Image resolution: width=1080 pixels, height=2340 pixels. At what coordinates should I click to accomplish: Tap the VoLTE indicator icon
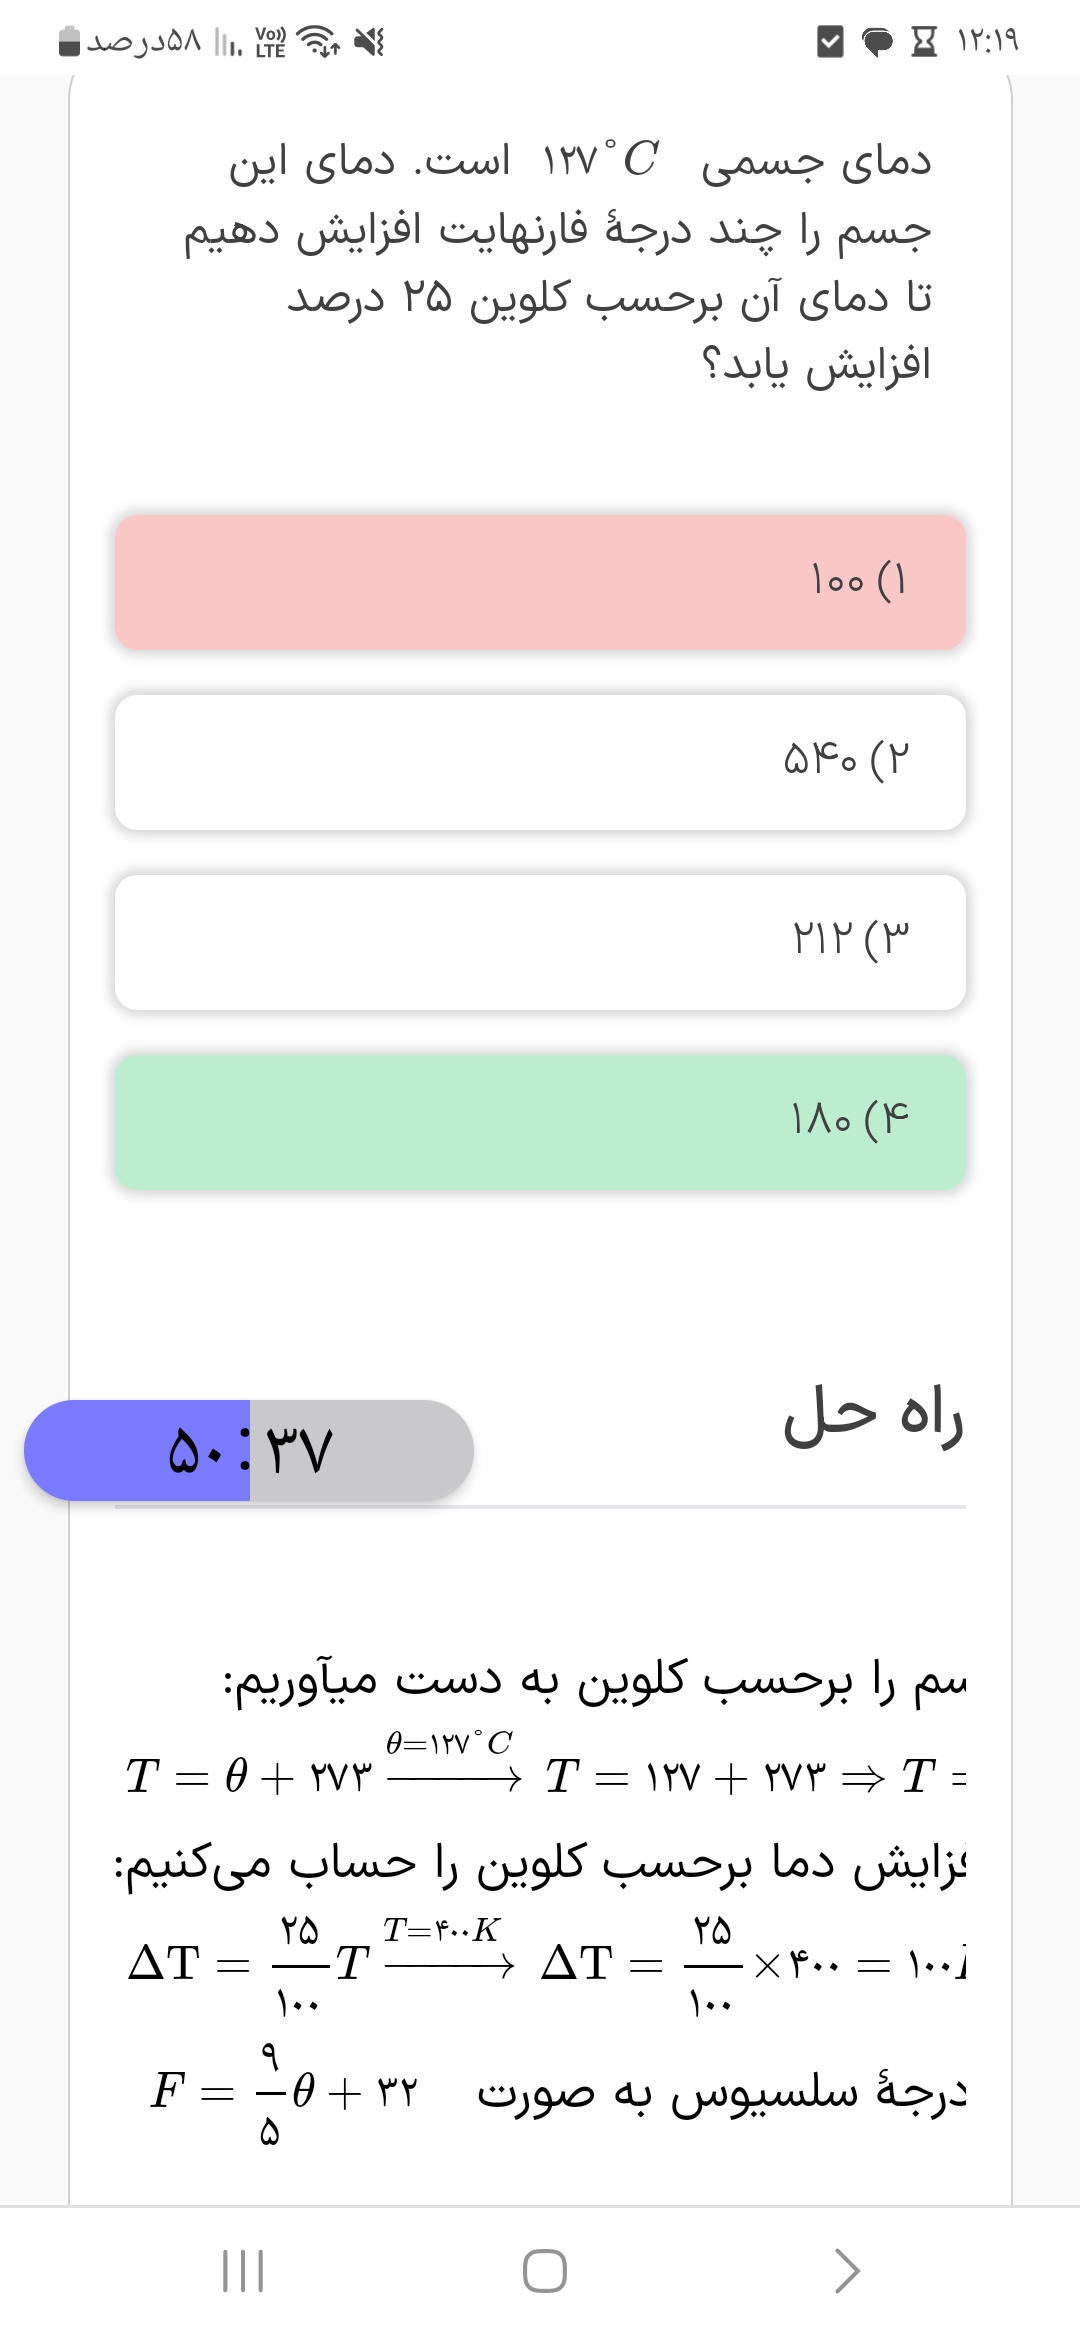pyautogui.click(x=270, y=42)
